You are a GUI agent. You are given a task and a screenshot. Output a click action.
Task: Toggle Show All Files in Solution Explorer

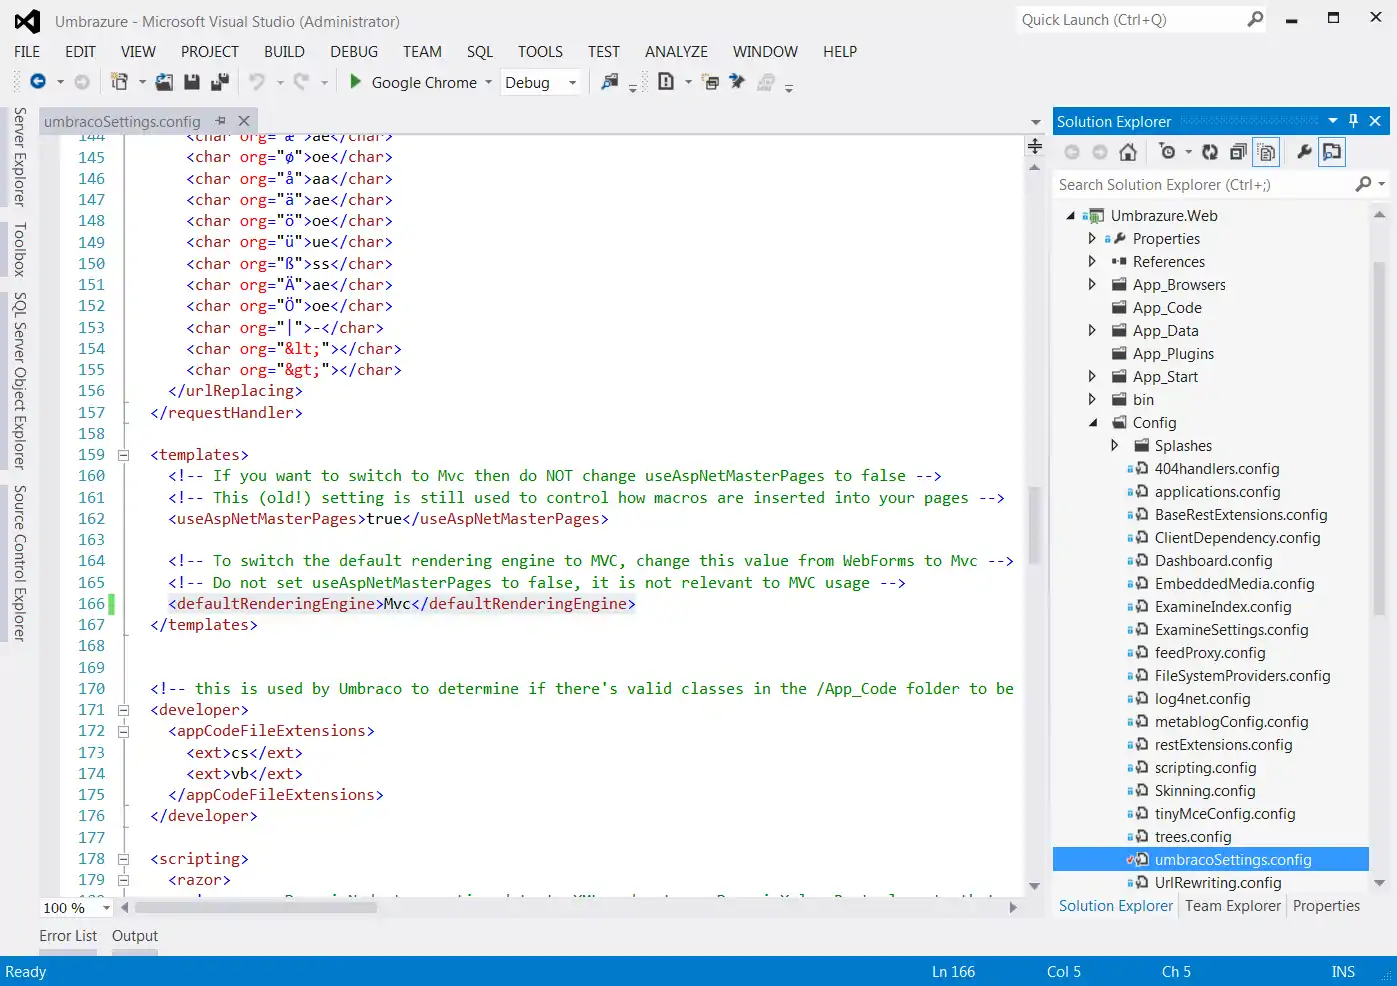click(1267, 152)
